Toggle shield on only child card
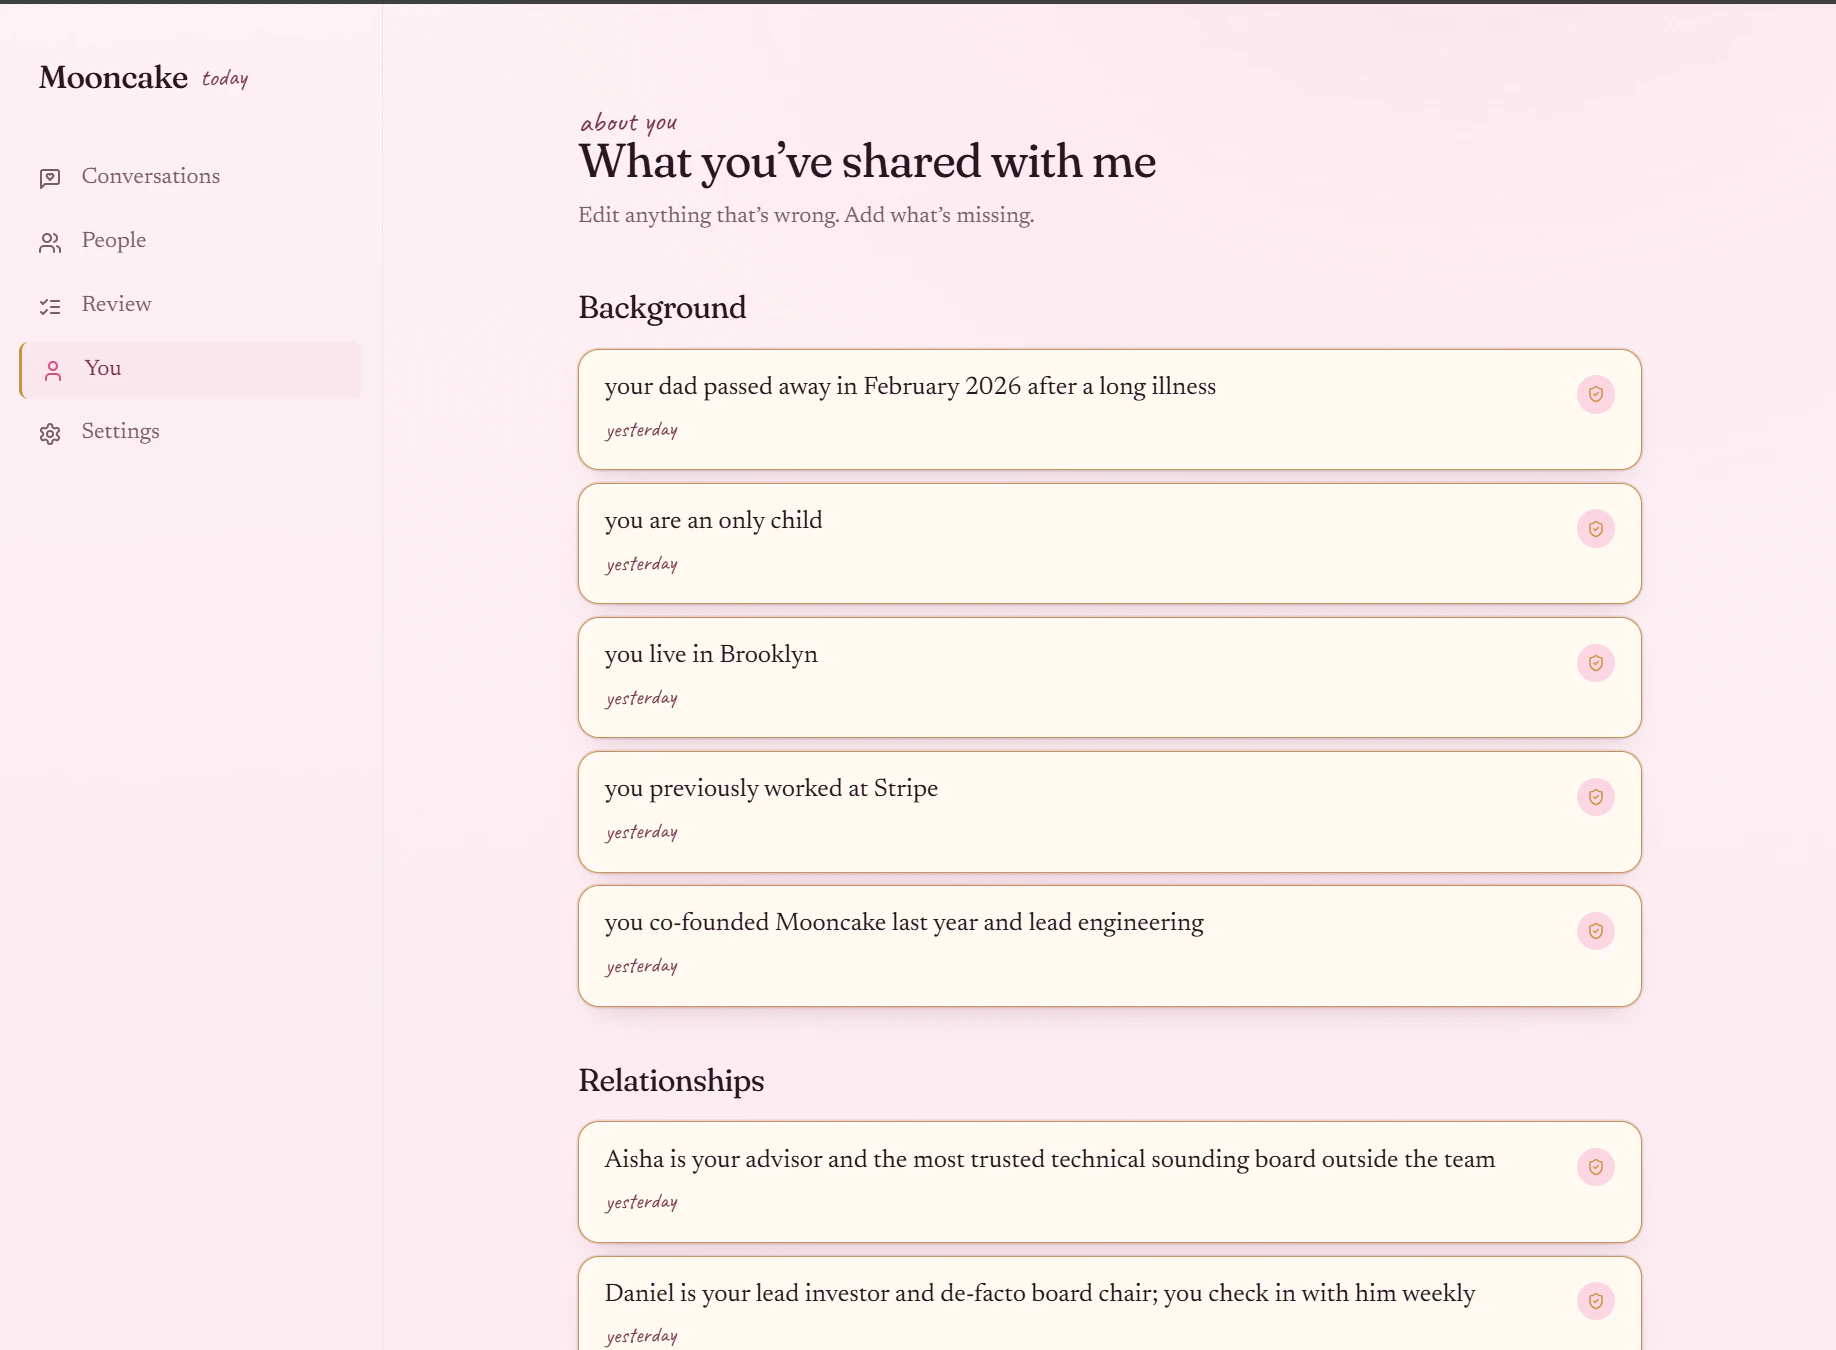The width and height of the screenshot is (1836, 1350). [1595, 529]
